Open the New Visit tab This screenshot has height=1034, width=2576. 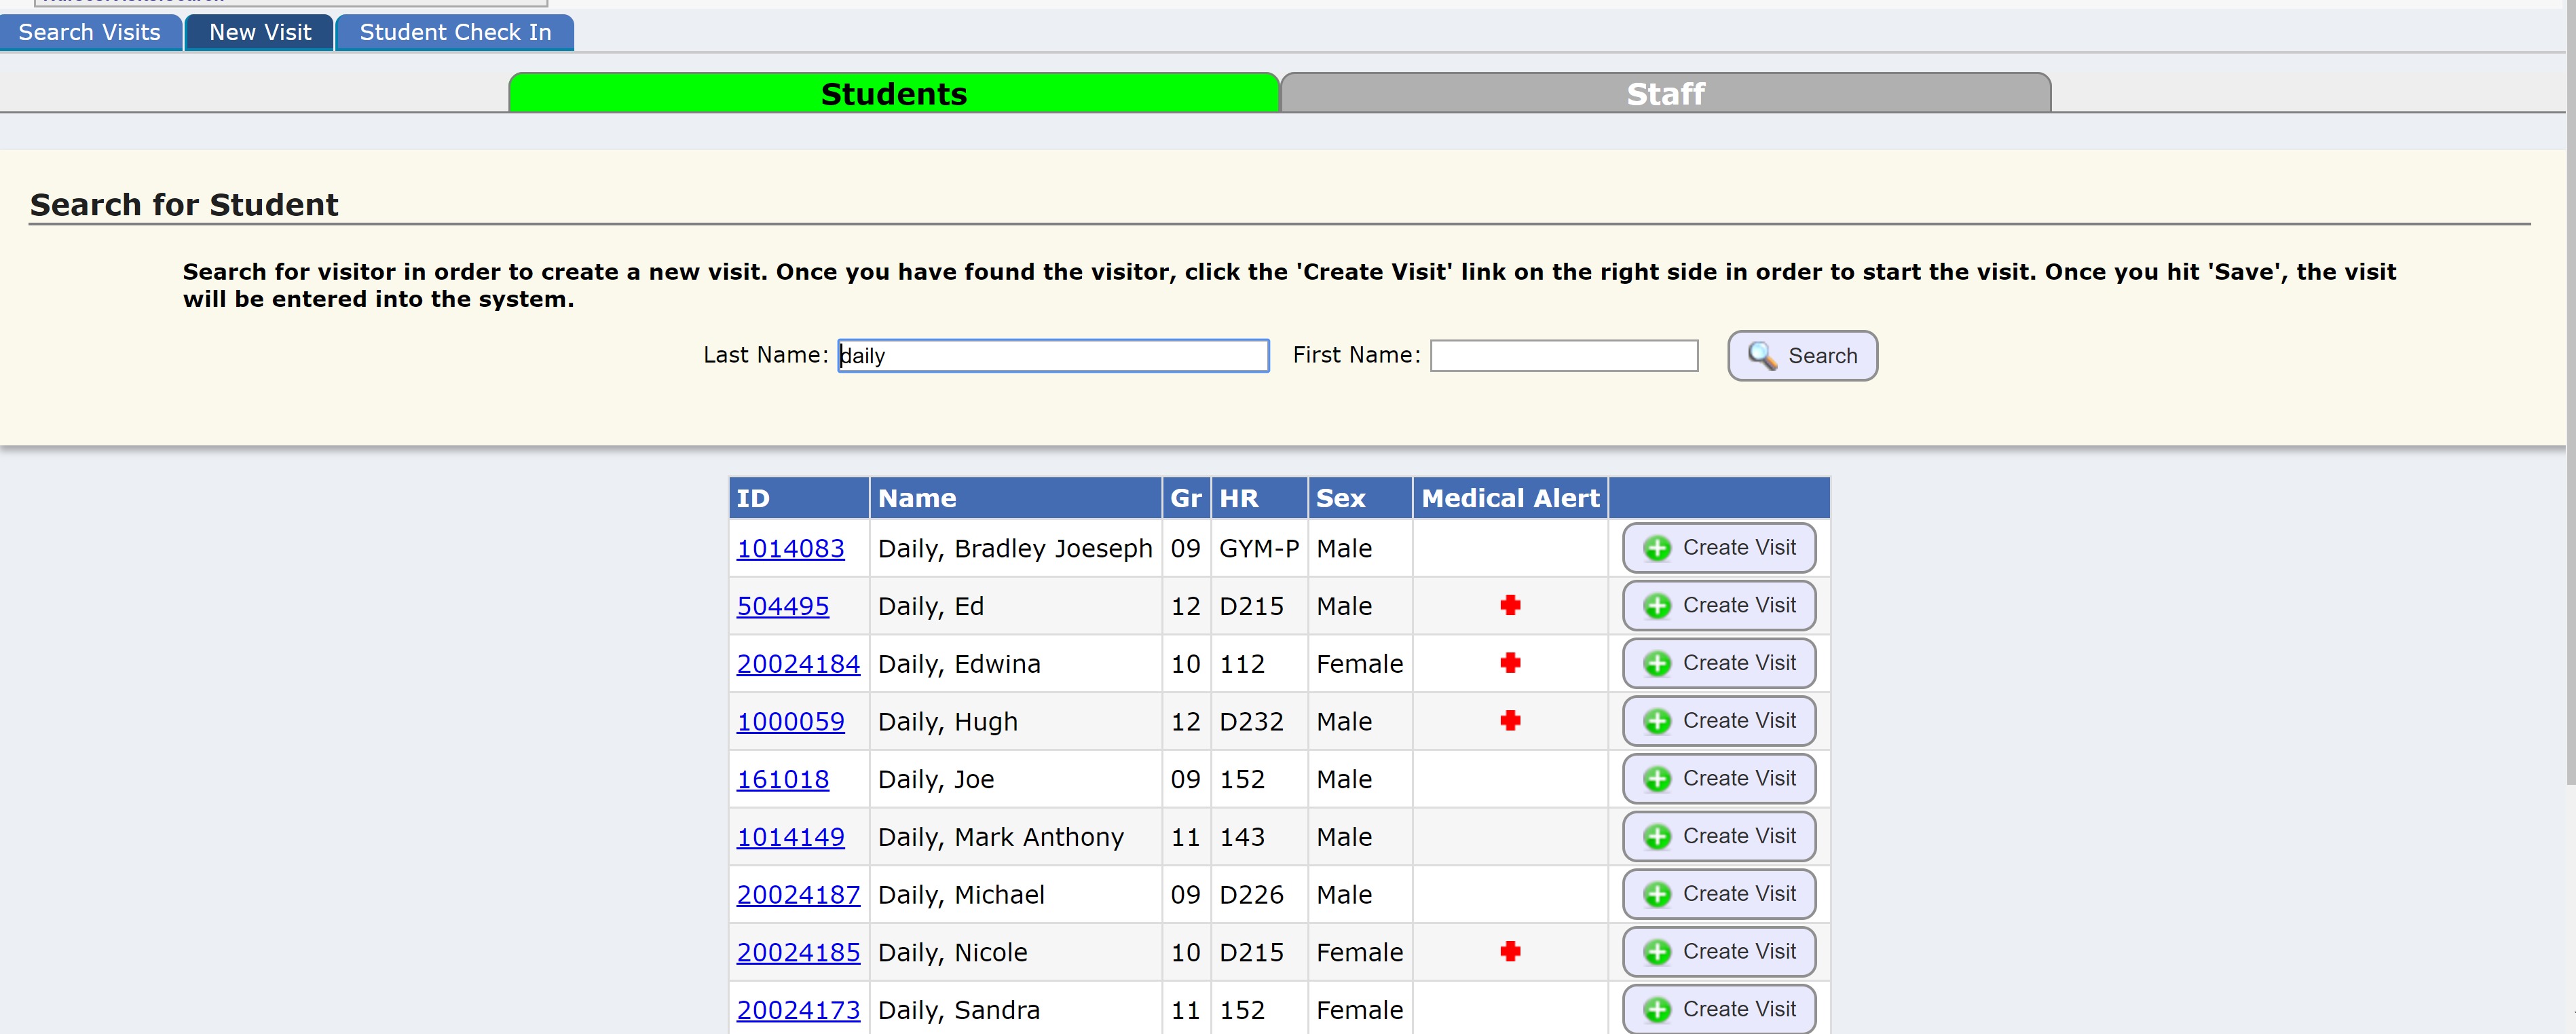click(x=260, y=32)
